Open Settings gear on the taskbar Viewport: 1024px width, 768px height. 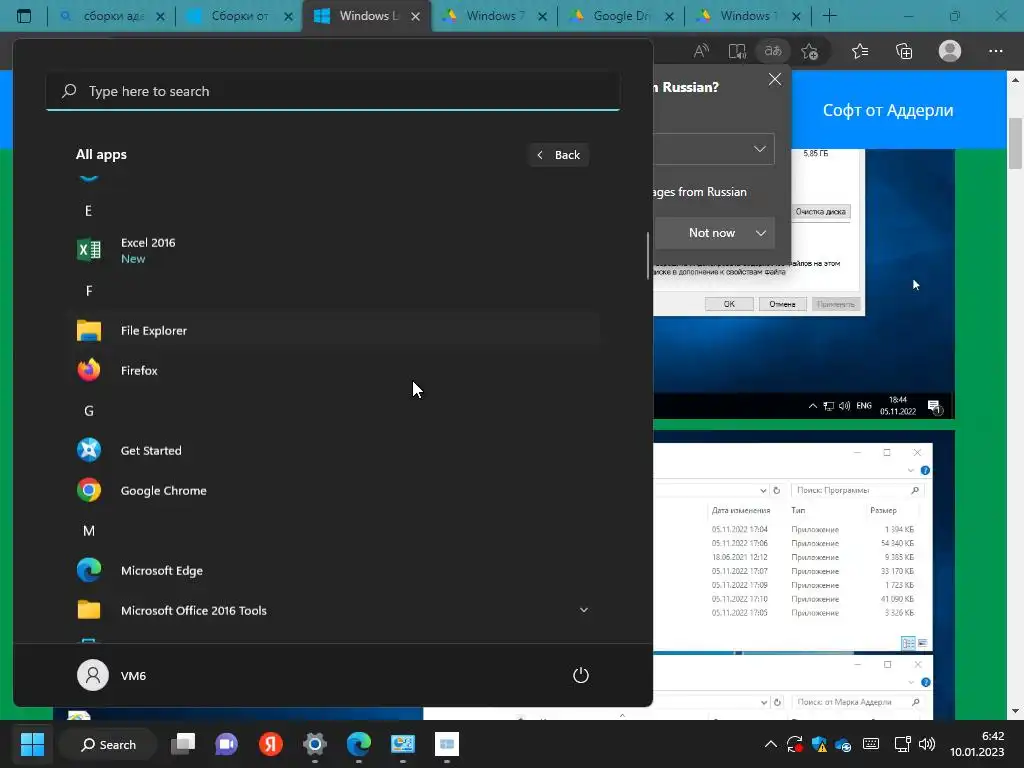tap(315, 744)
